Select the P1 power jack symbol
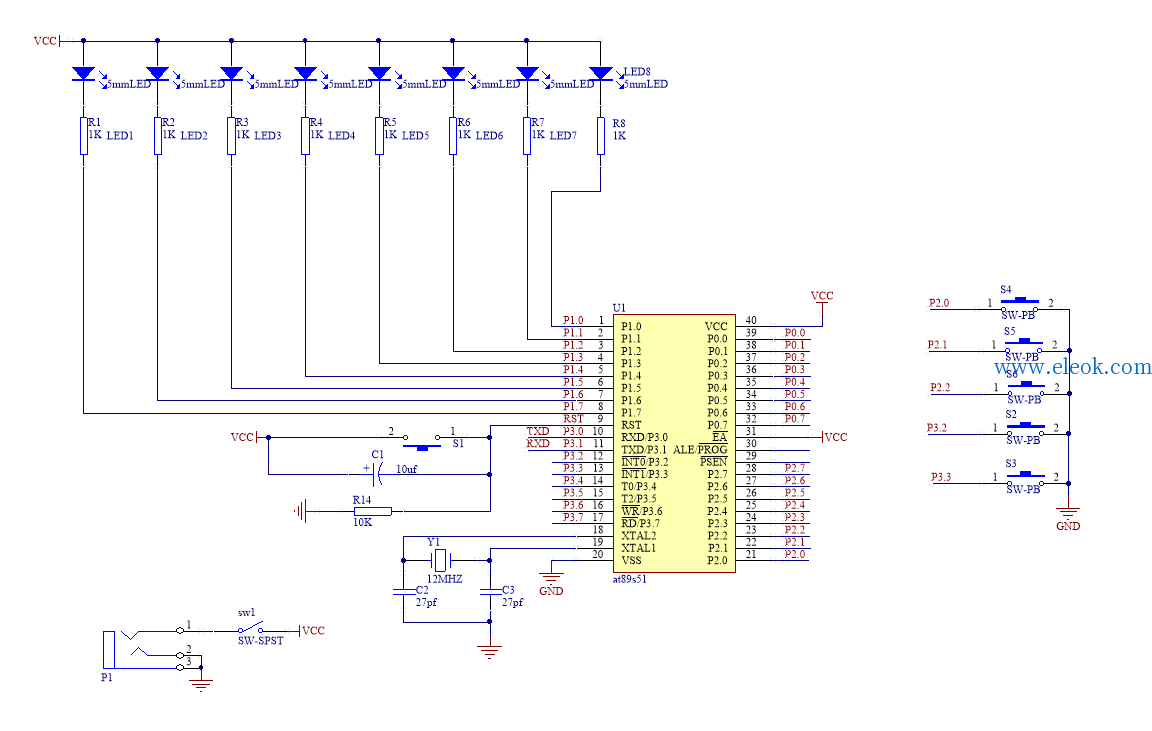The image size is (1152, 731). pyautogui.click(x=144, y=650)
